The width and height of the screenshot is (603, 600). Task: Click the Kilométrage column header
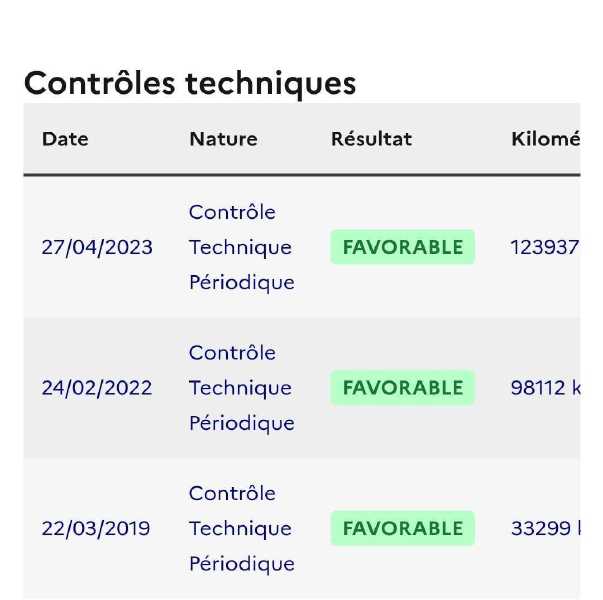(546, 139)
